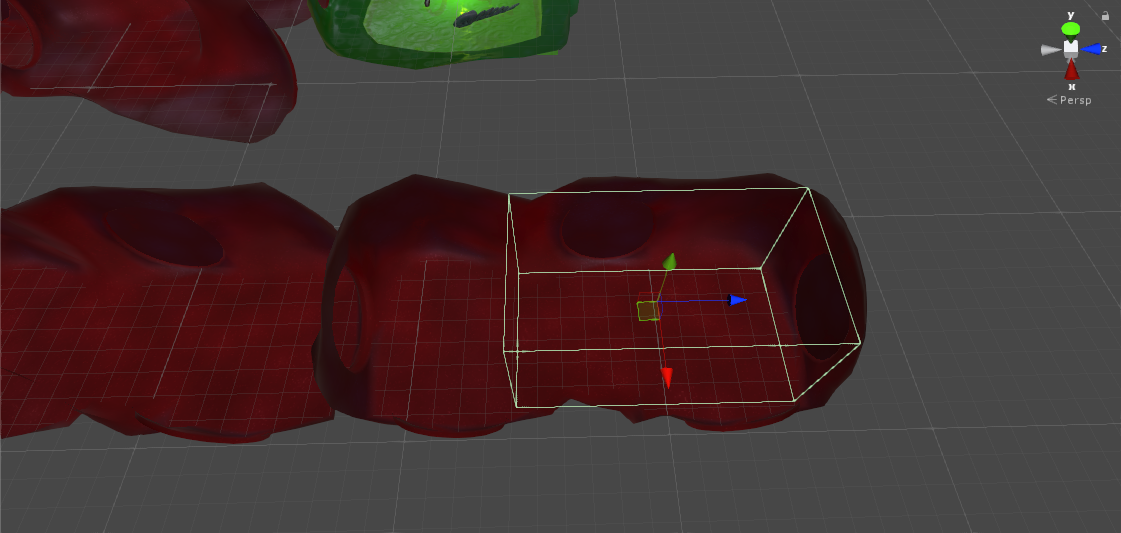Click the green Y axis cone on scene gizmo
The width and height of the screenshot is (1121, 533).
click(1071, 29)
